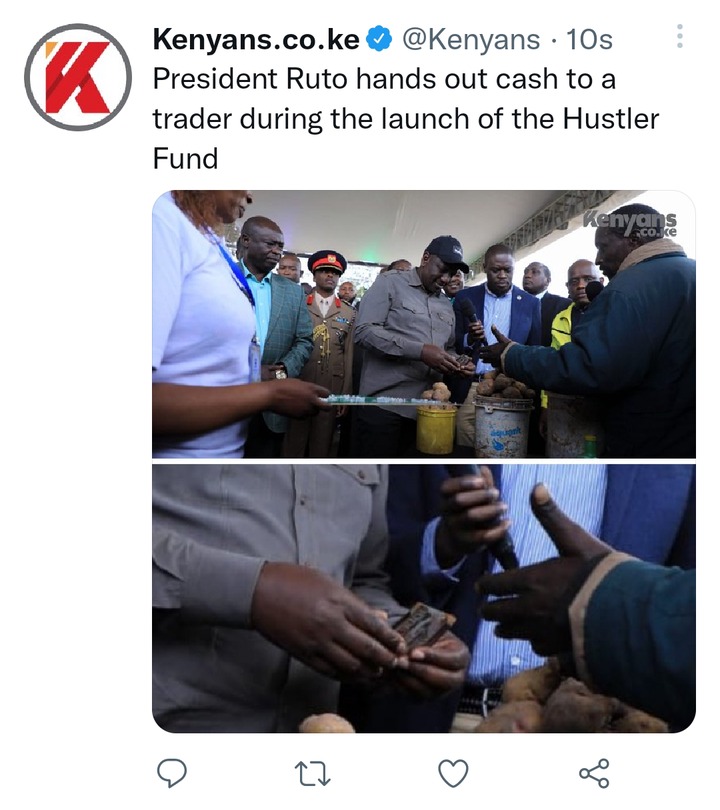Viewport: 720px width, 810px height.
Task: Open the @Kenyans handle link
Action: point(471,39)
